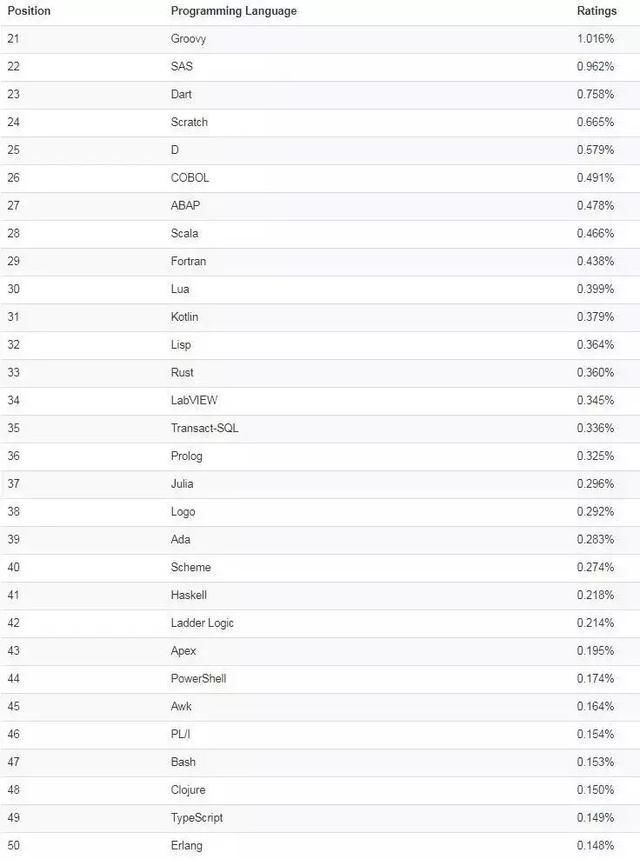Click the PowerShell language cell

(x=198, y=678)
